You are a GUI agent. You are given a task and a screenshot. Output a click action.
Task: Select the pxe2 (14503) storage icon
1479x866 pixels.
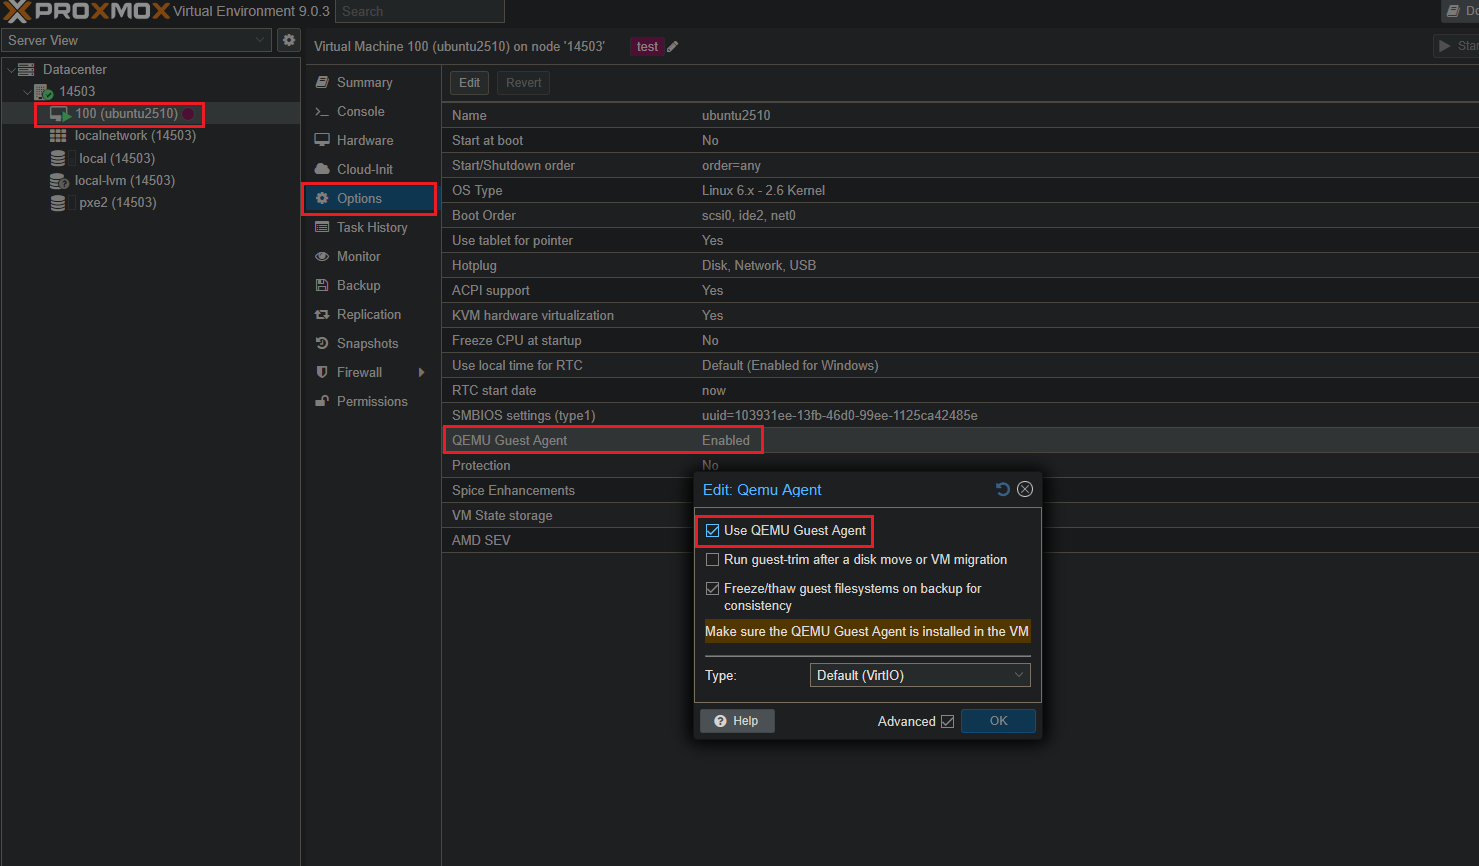(x=59, y=203)
